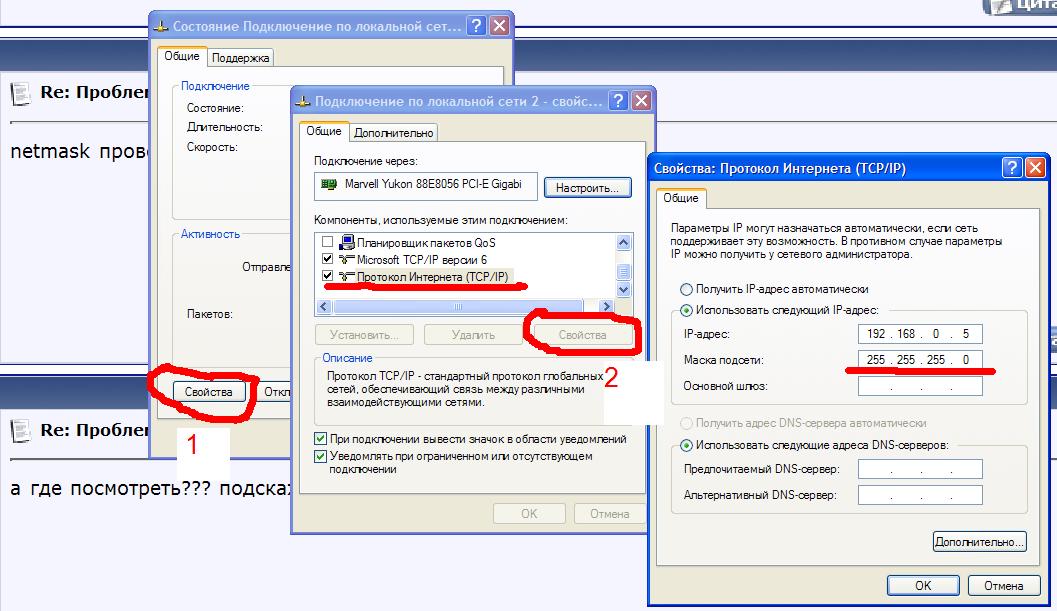
Task: Click horizontal scrollbar thumb in components list
Action: [458, 307]
